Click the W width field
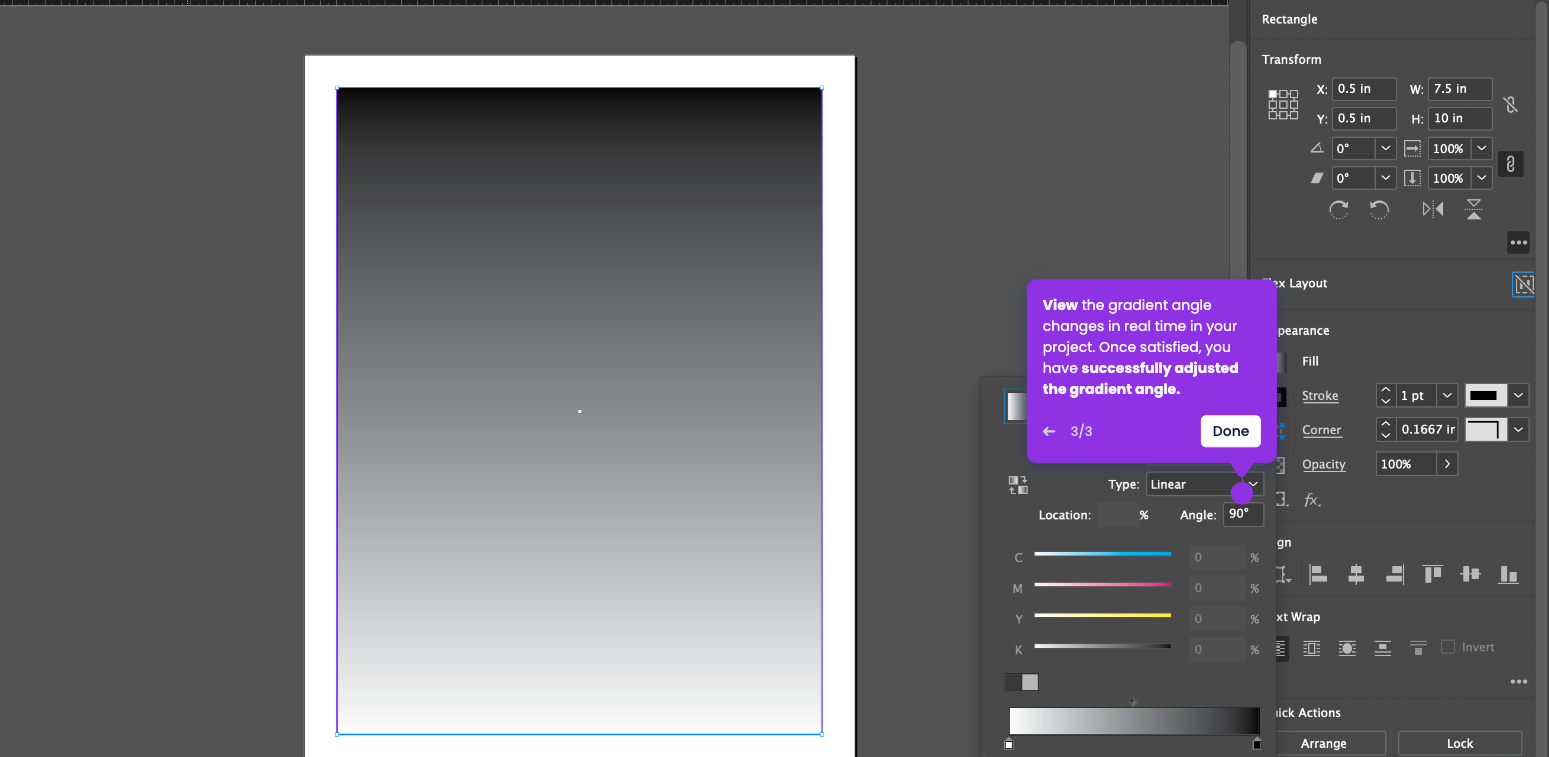 (x=1460, y=89)
